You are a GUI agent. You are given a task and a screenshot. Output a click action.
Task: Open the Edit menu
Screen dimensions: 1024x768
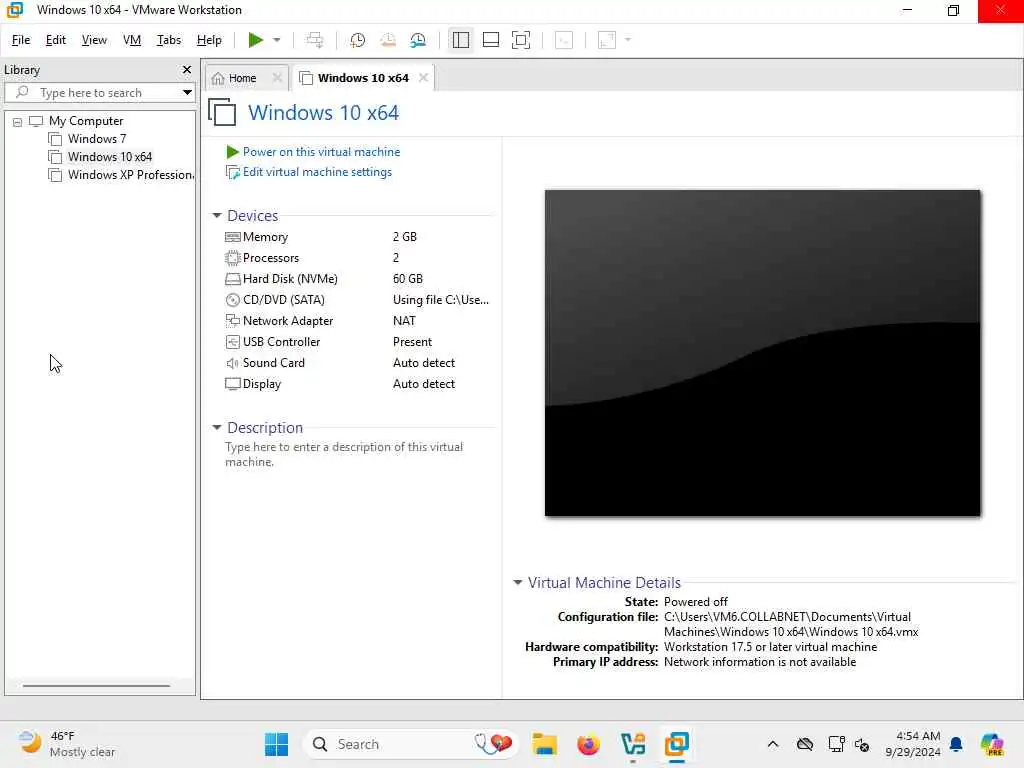pos(56,40)
